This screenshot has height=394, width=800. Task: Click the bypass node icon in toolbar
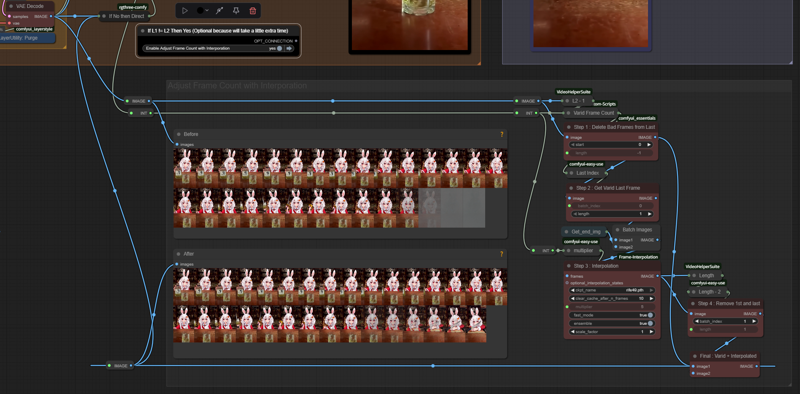(x=219, y=10)
